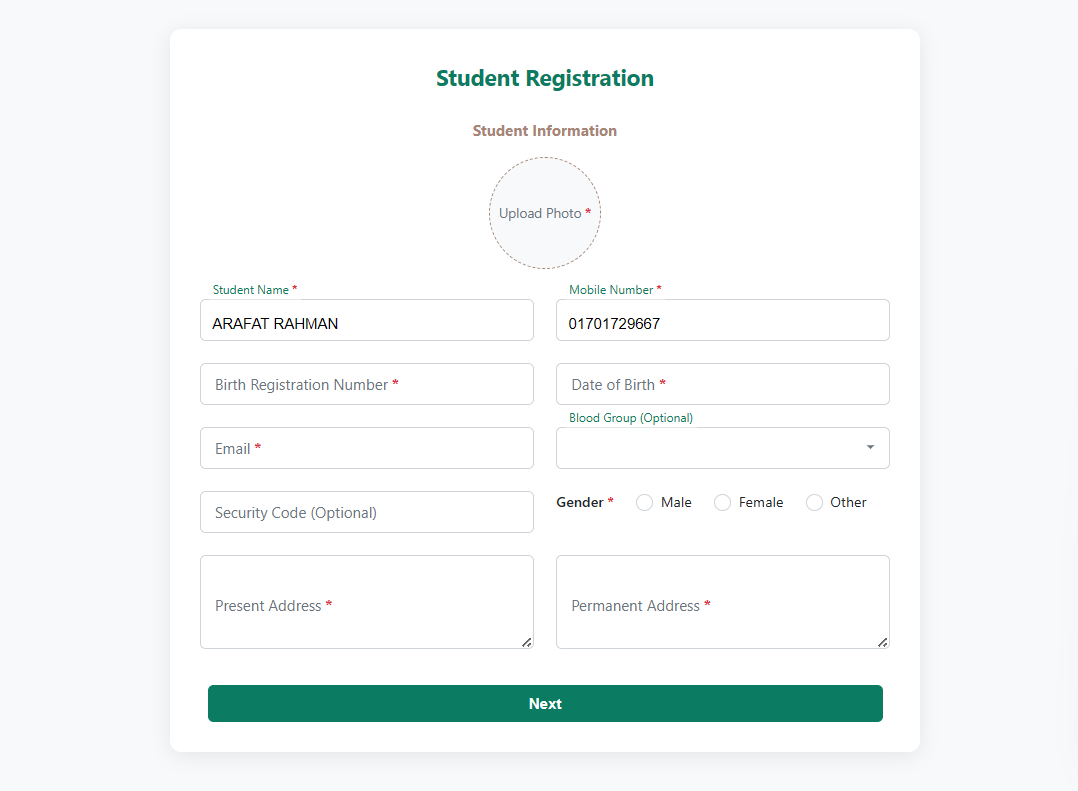Pick the Other gender radio button
The image size is (1078, 791).
[x=814, y=502]
